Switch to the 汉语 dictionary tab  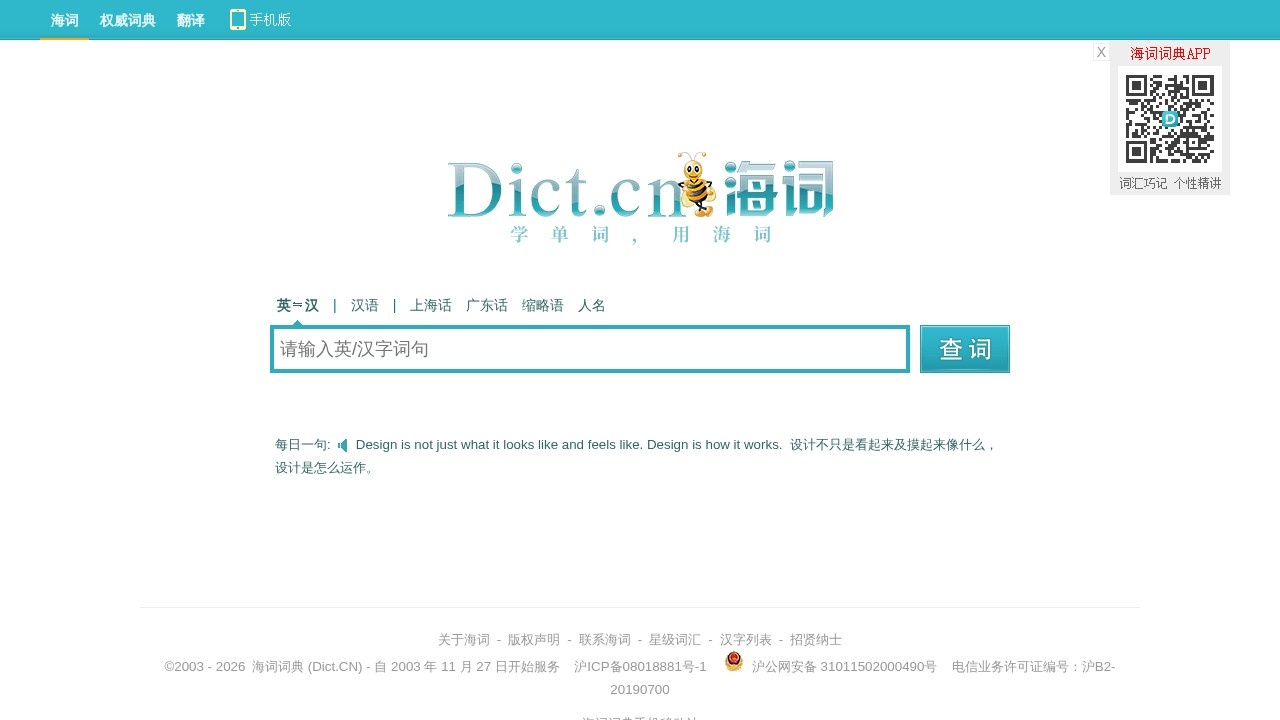coord(364,305)
